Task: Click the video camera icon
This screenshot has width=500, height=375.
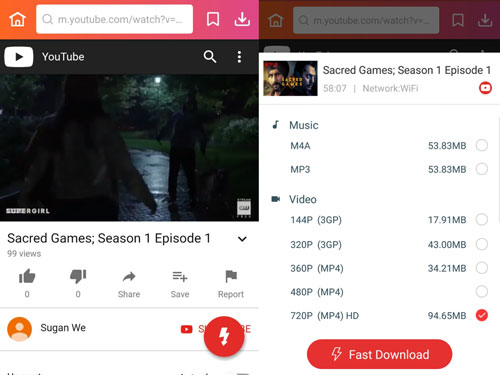Action: click(276, 199)
